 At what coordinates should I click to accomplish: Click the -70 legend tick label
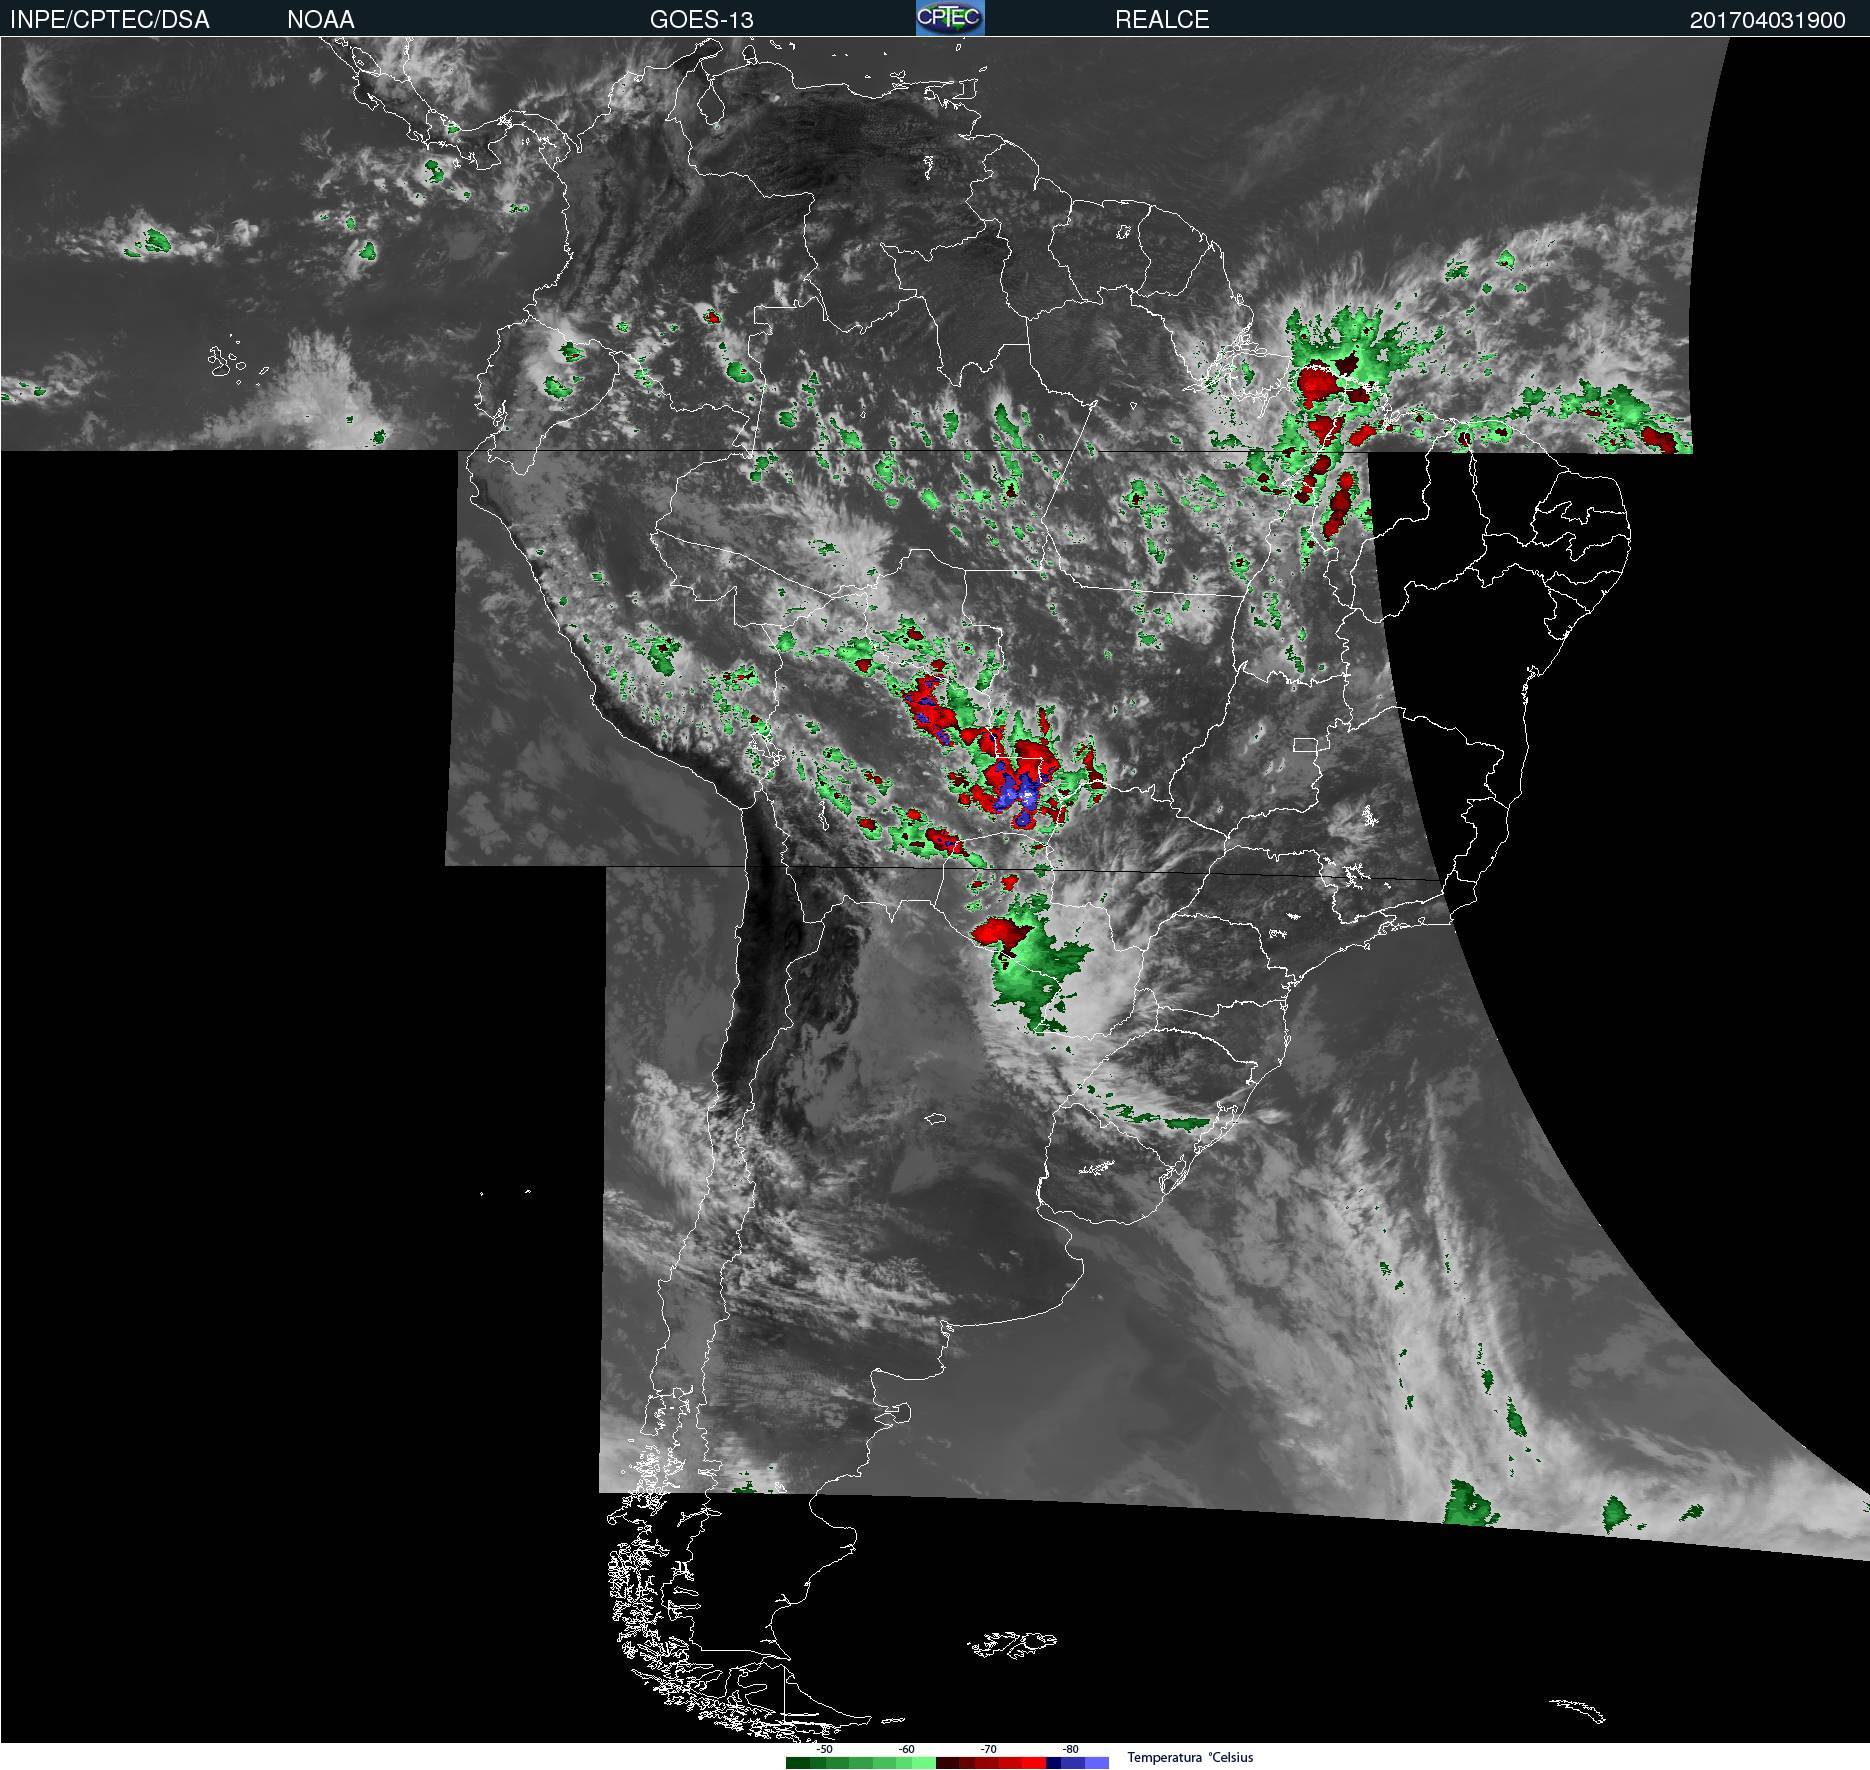[988, 1749]
